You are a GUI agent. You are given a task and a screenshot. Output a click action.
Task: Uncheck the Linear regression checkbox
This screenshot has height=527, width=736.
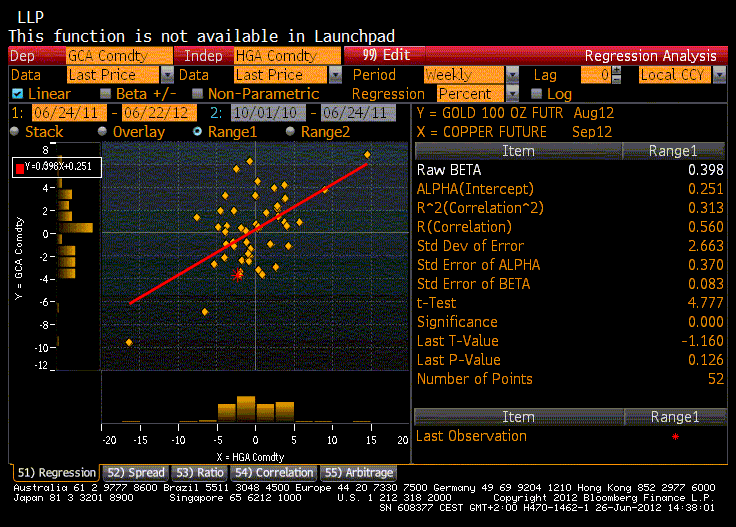tap(17, 94)
